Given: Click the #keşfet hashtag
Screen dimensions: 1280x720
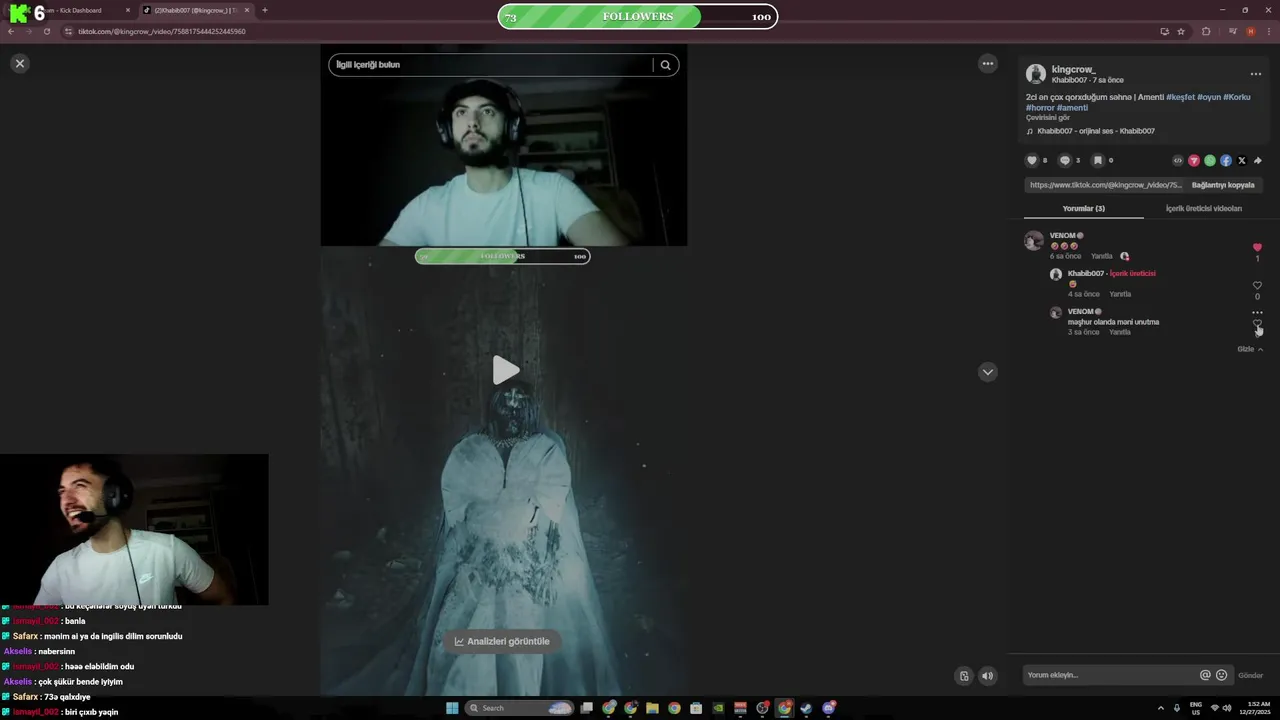Looking at the screenshot, I should point(1180,97).
